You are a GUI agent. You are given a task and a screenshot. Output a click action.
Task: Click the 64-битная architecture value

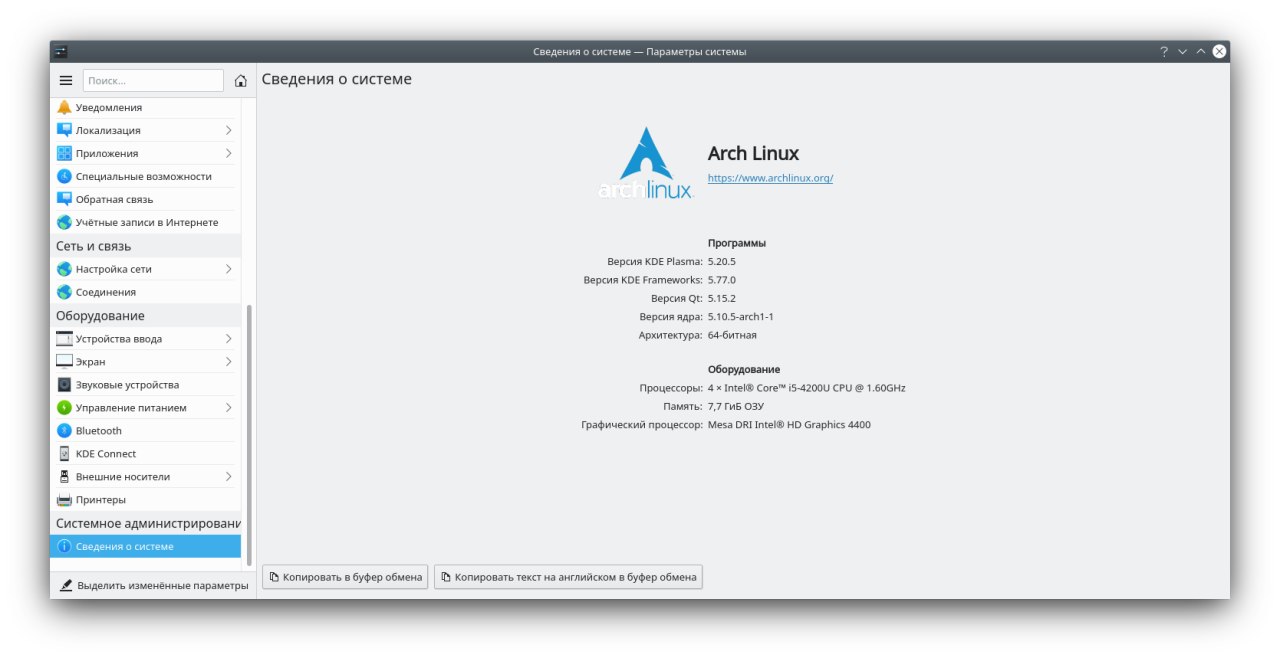pos(732,335)
